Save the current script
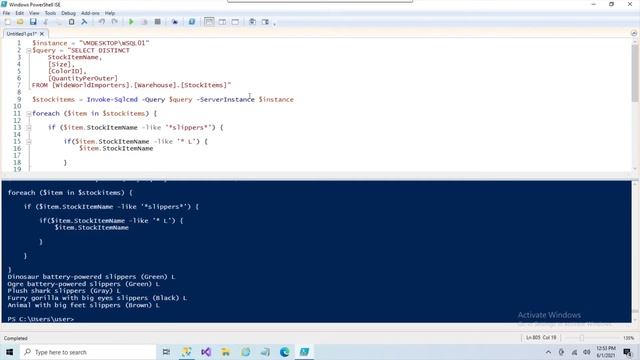The image size is (640, 360). (33, 22)
